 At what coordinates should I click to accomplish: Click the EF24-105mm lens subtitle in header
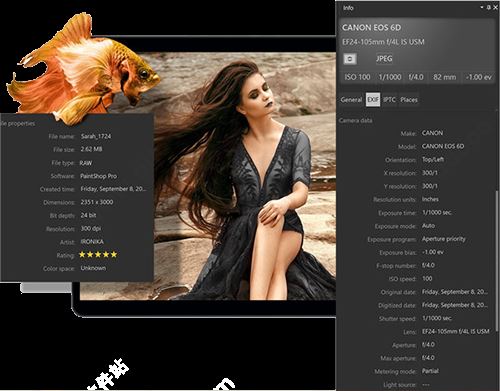[x=383, y=42]
